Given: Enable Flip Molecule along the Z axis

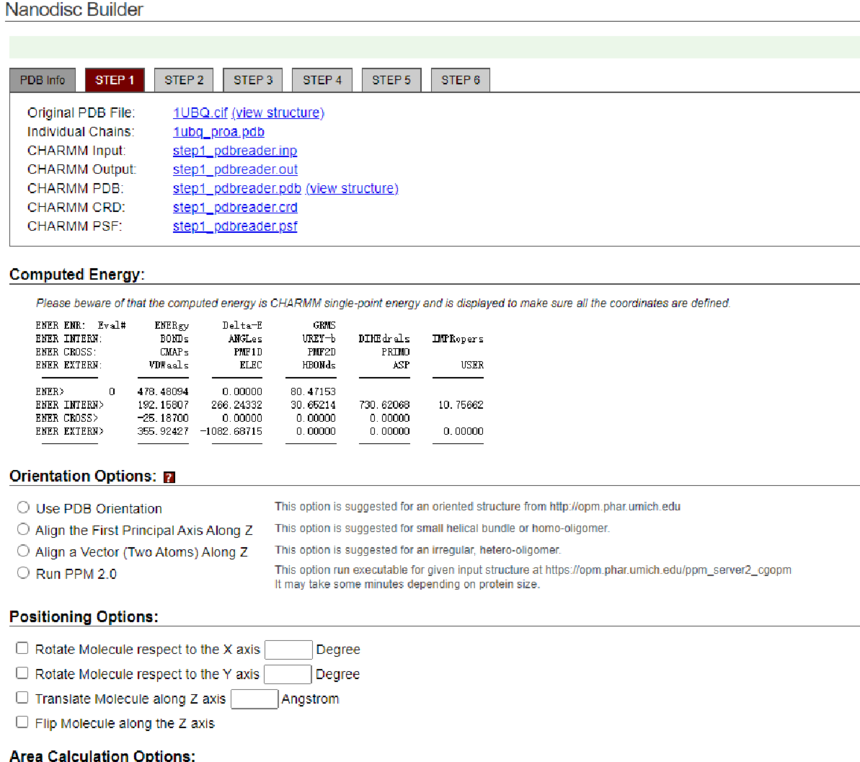Looking at the screenshot, I should pyautogui.click(x=22, y=722).
